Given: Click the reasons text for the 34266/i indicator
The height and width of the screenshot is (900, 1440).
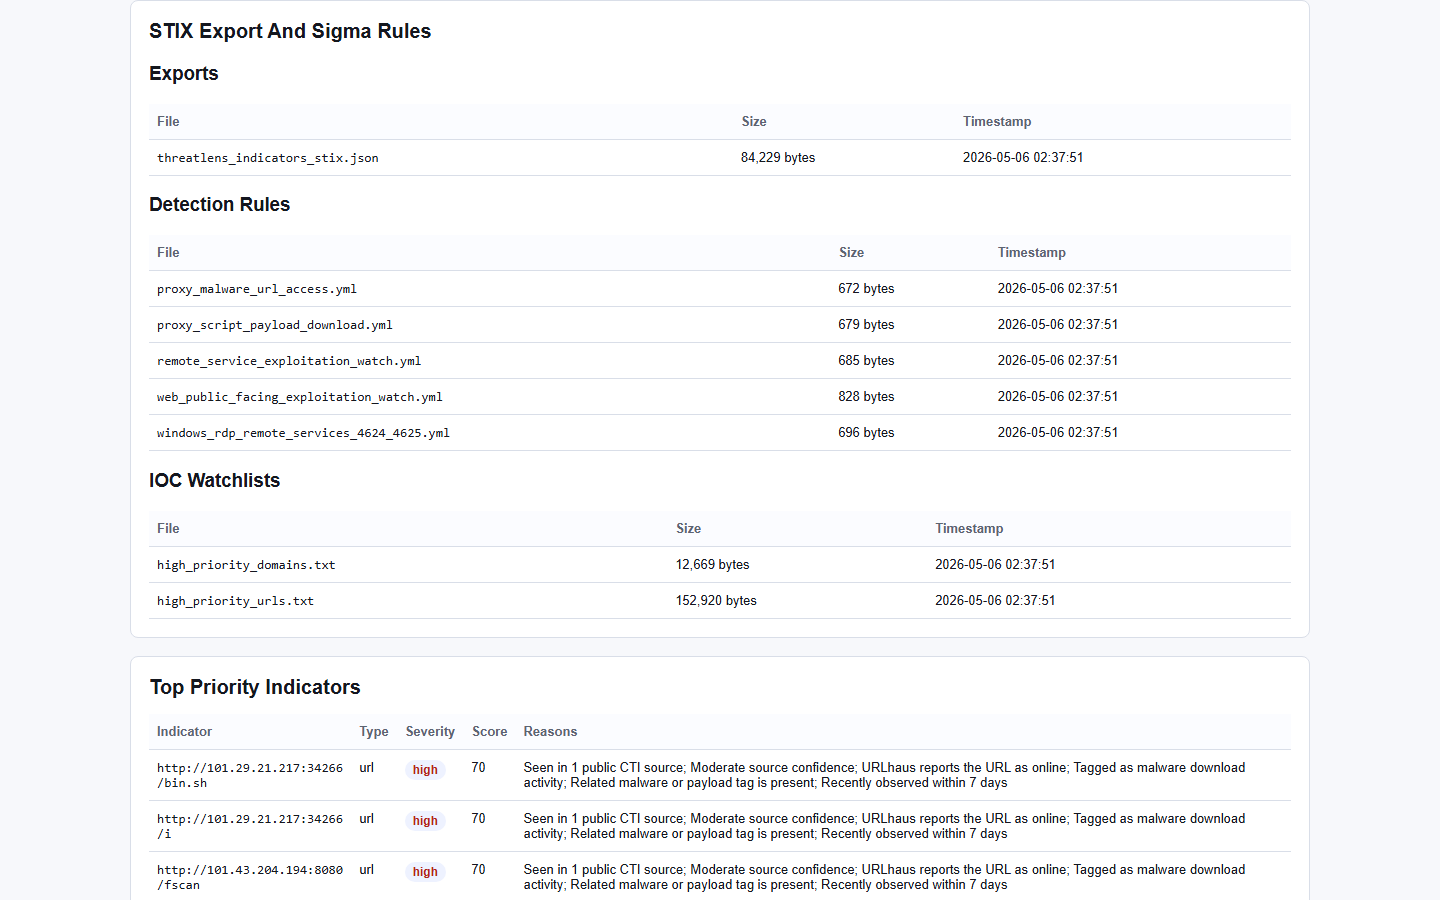Looking at the screenshot, I should pyautogui.click(x=884, y=826).
